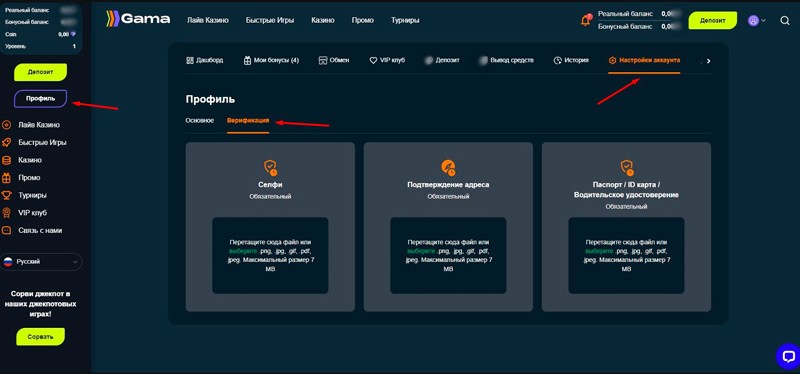Viewport: 800px width, 374px height.
Task: Click the Паспорт / ID карта drop zone
Action: point(627,255)
